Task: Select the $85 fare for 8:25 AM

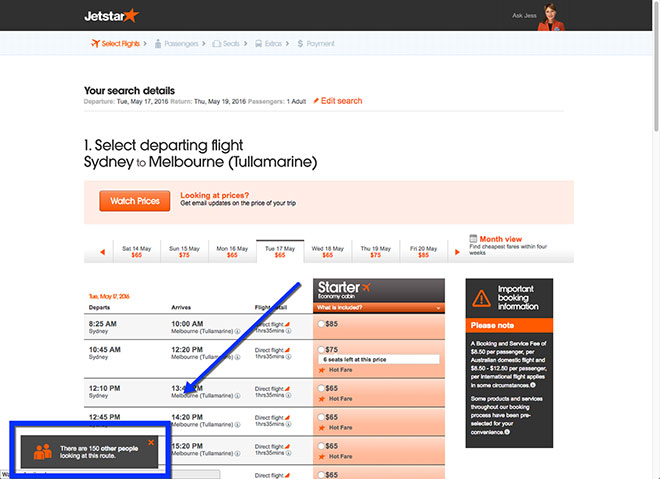Action: pyautogui.click(x=322, y=324)
